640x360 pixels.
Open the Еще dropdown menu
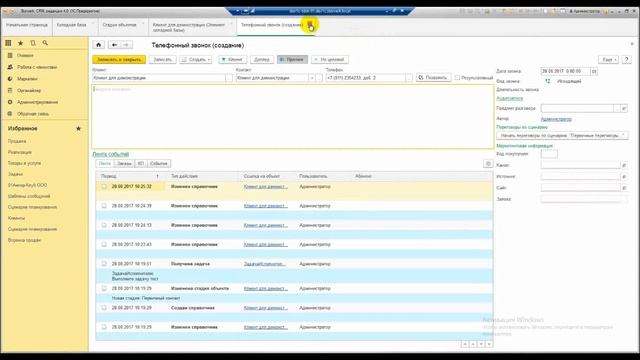click(609, 60)
